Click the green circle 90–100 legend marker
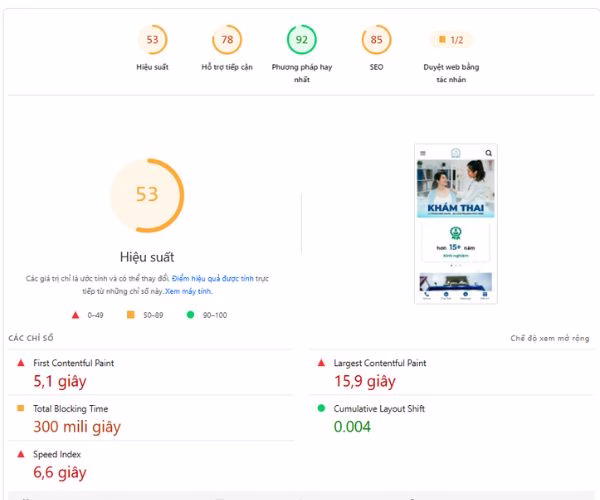The height and width of the screenshot is (500, 600). pyautogui.click(x=190, y=314)
